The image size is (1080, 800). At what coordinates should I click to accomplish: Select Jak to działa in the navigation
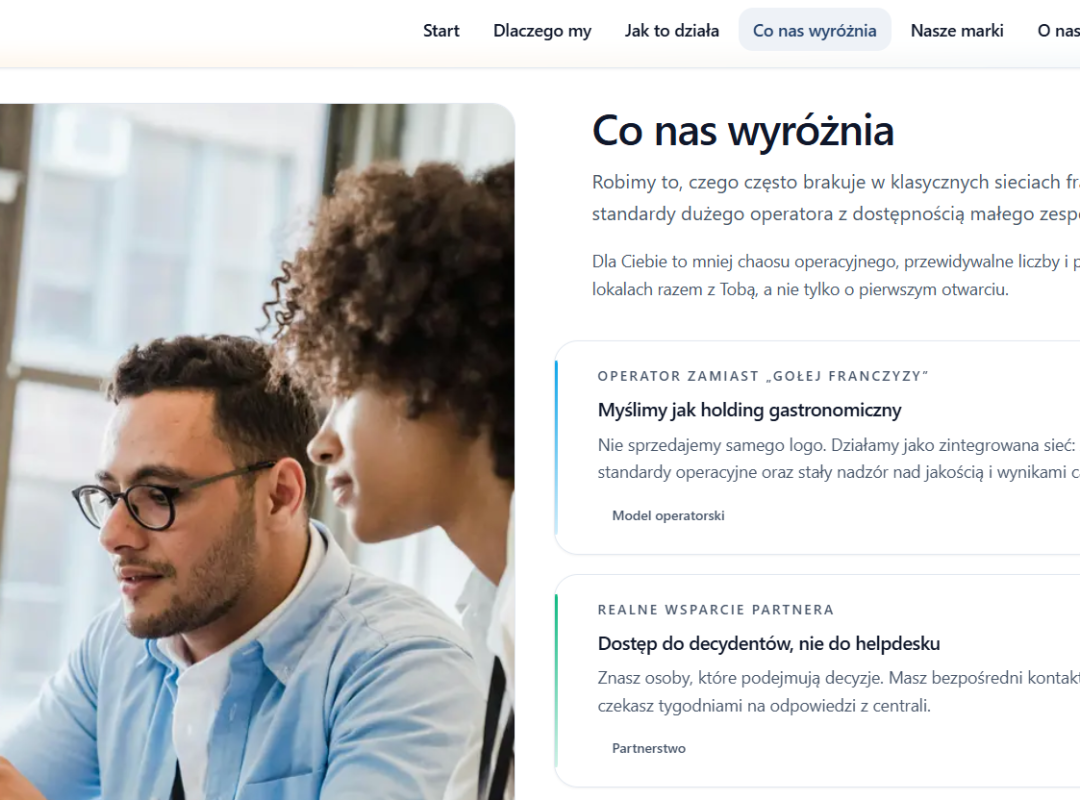point(672,30)
